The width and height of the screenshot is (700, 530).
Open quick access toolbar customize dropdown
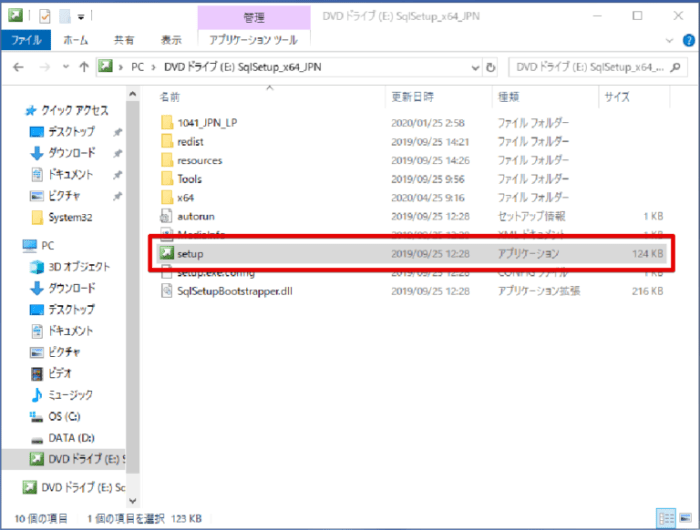click(x=81, y=17)
